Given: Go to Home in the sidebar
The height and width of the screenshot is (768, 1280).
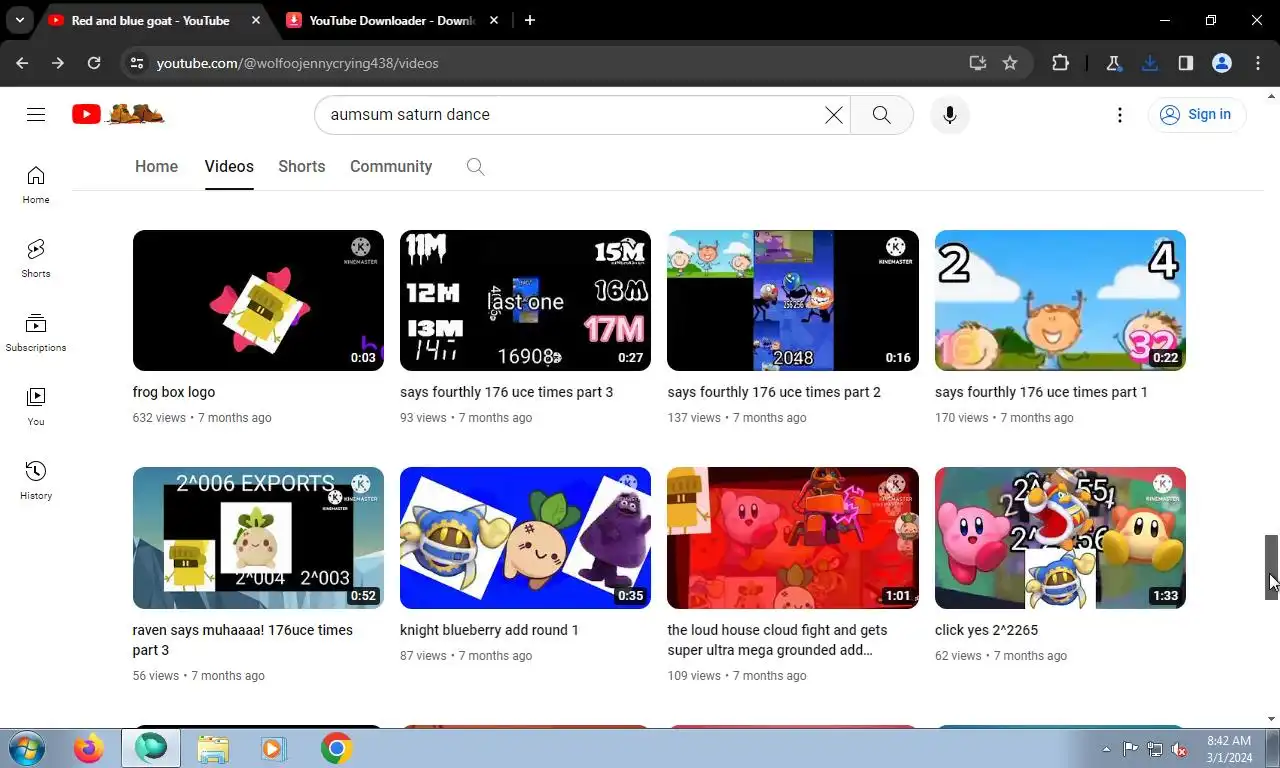Looking at the screenshot, I should click(36, 185).
